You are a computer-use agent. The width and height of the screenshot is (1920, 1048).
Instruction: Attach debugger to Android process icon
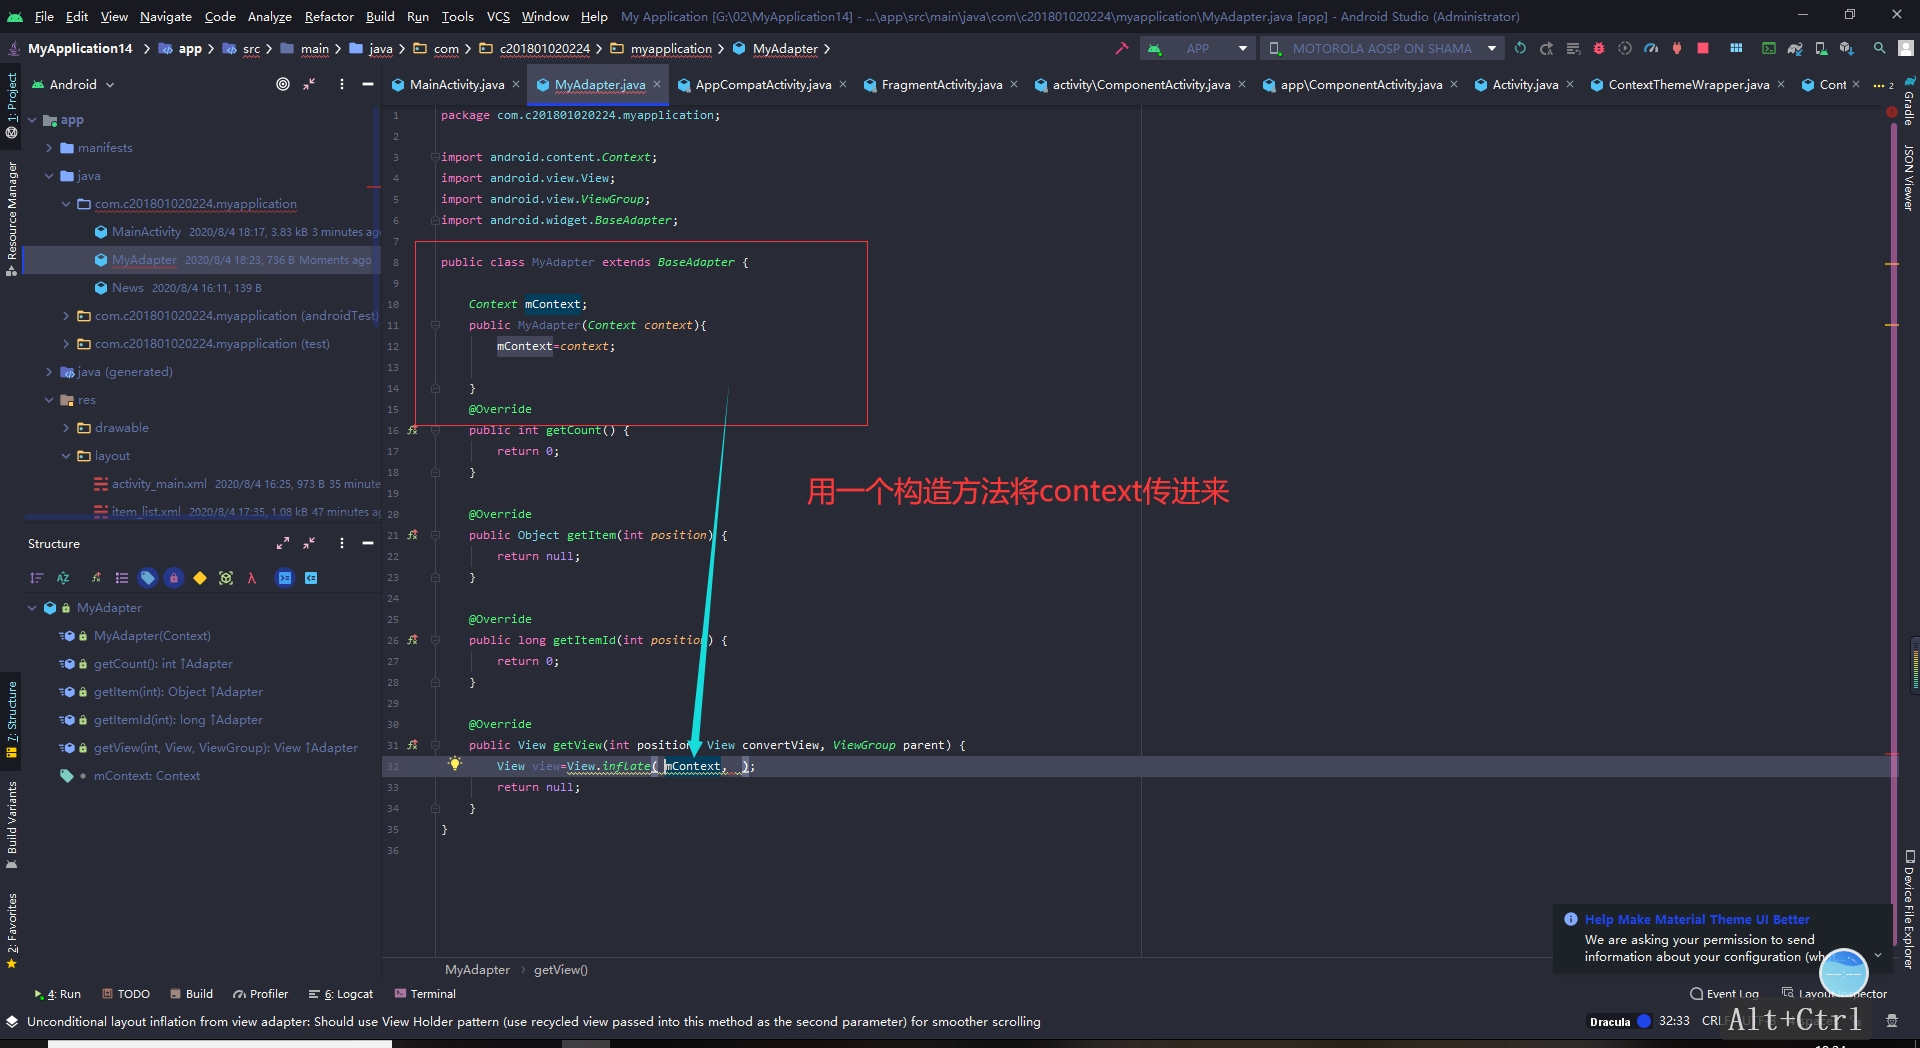1677,48
